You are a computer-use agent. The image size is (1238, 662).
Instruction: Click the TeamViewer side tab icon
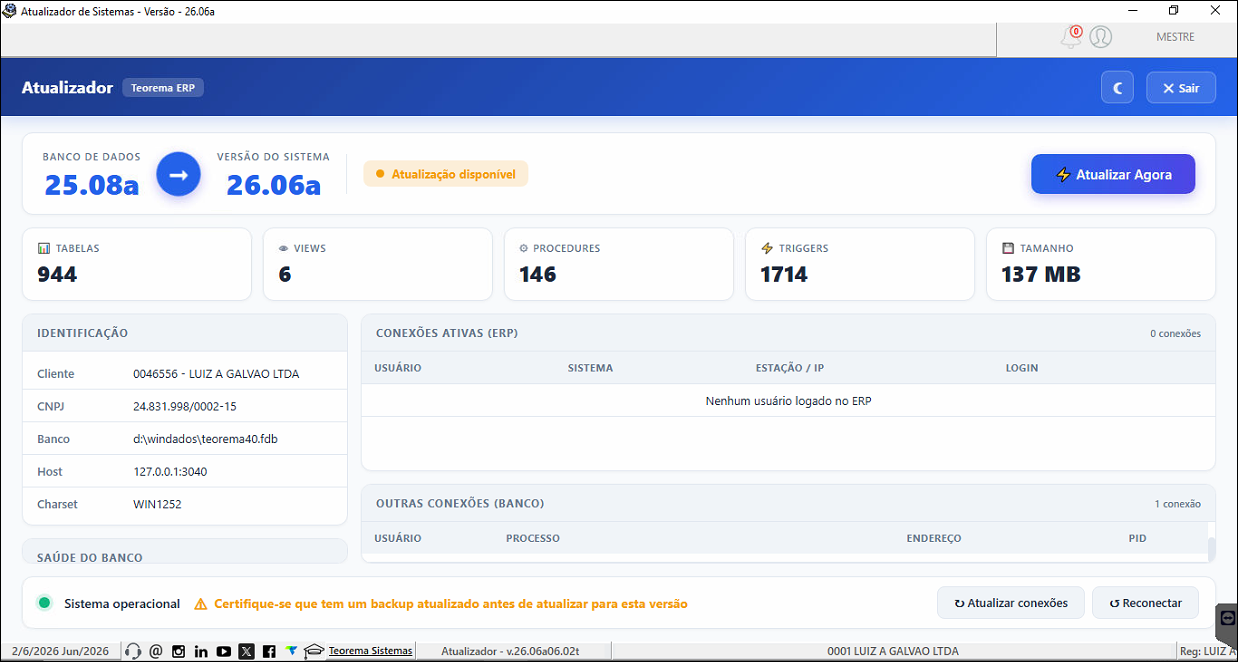click(1227, 620)
